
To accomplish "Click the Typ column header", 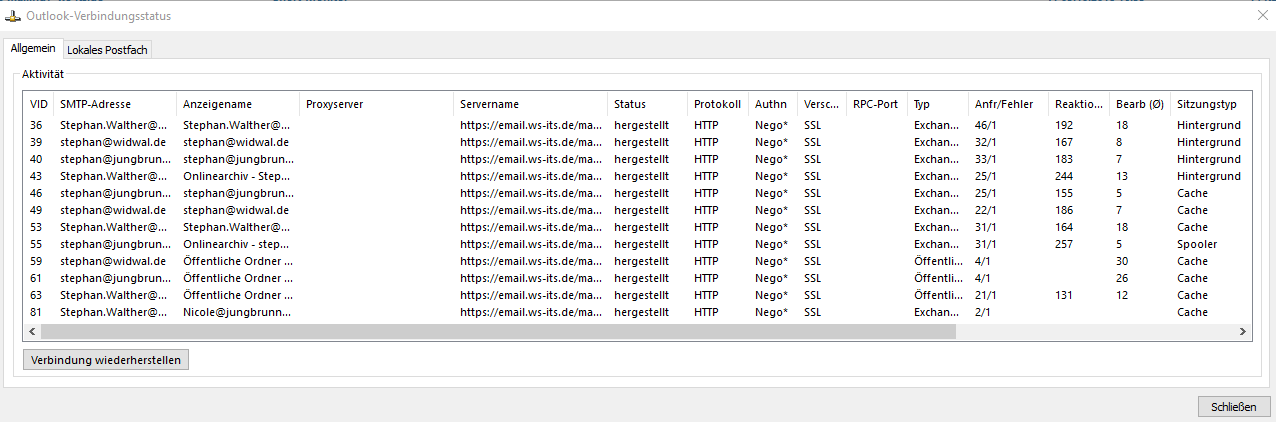I will pos(939,104).
